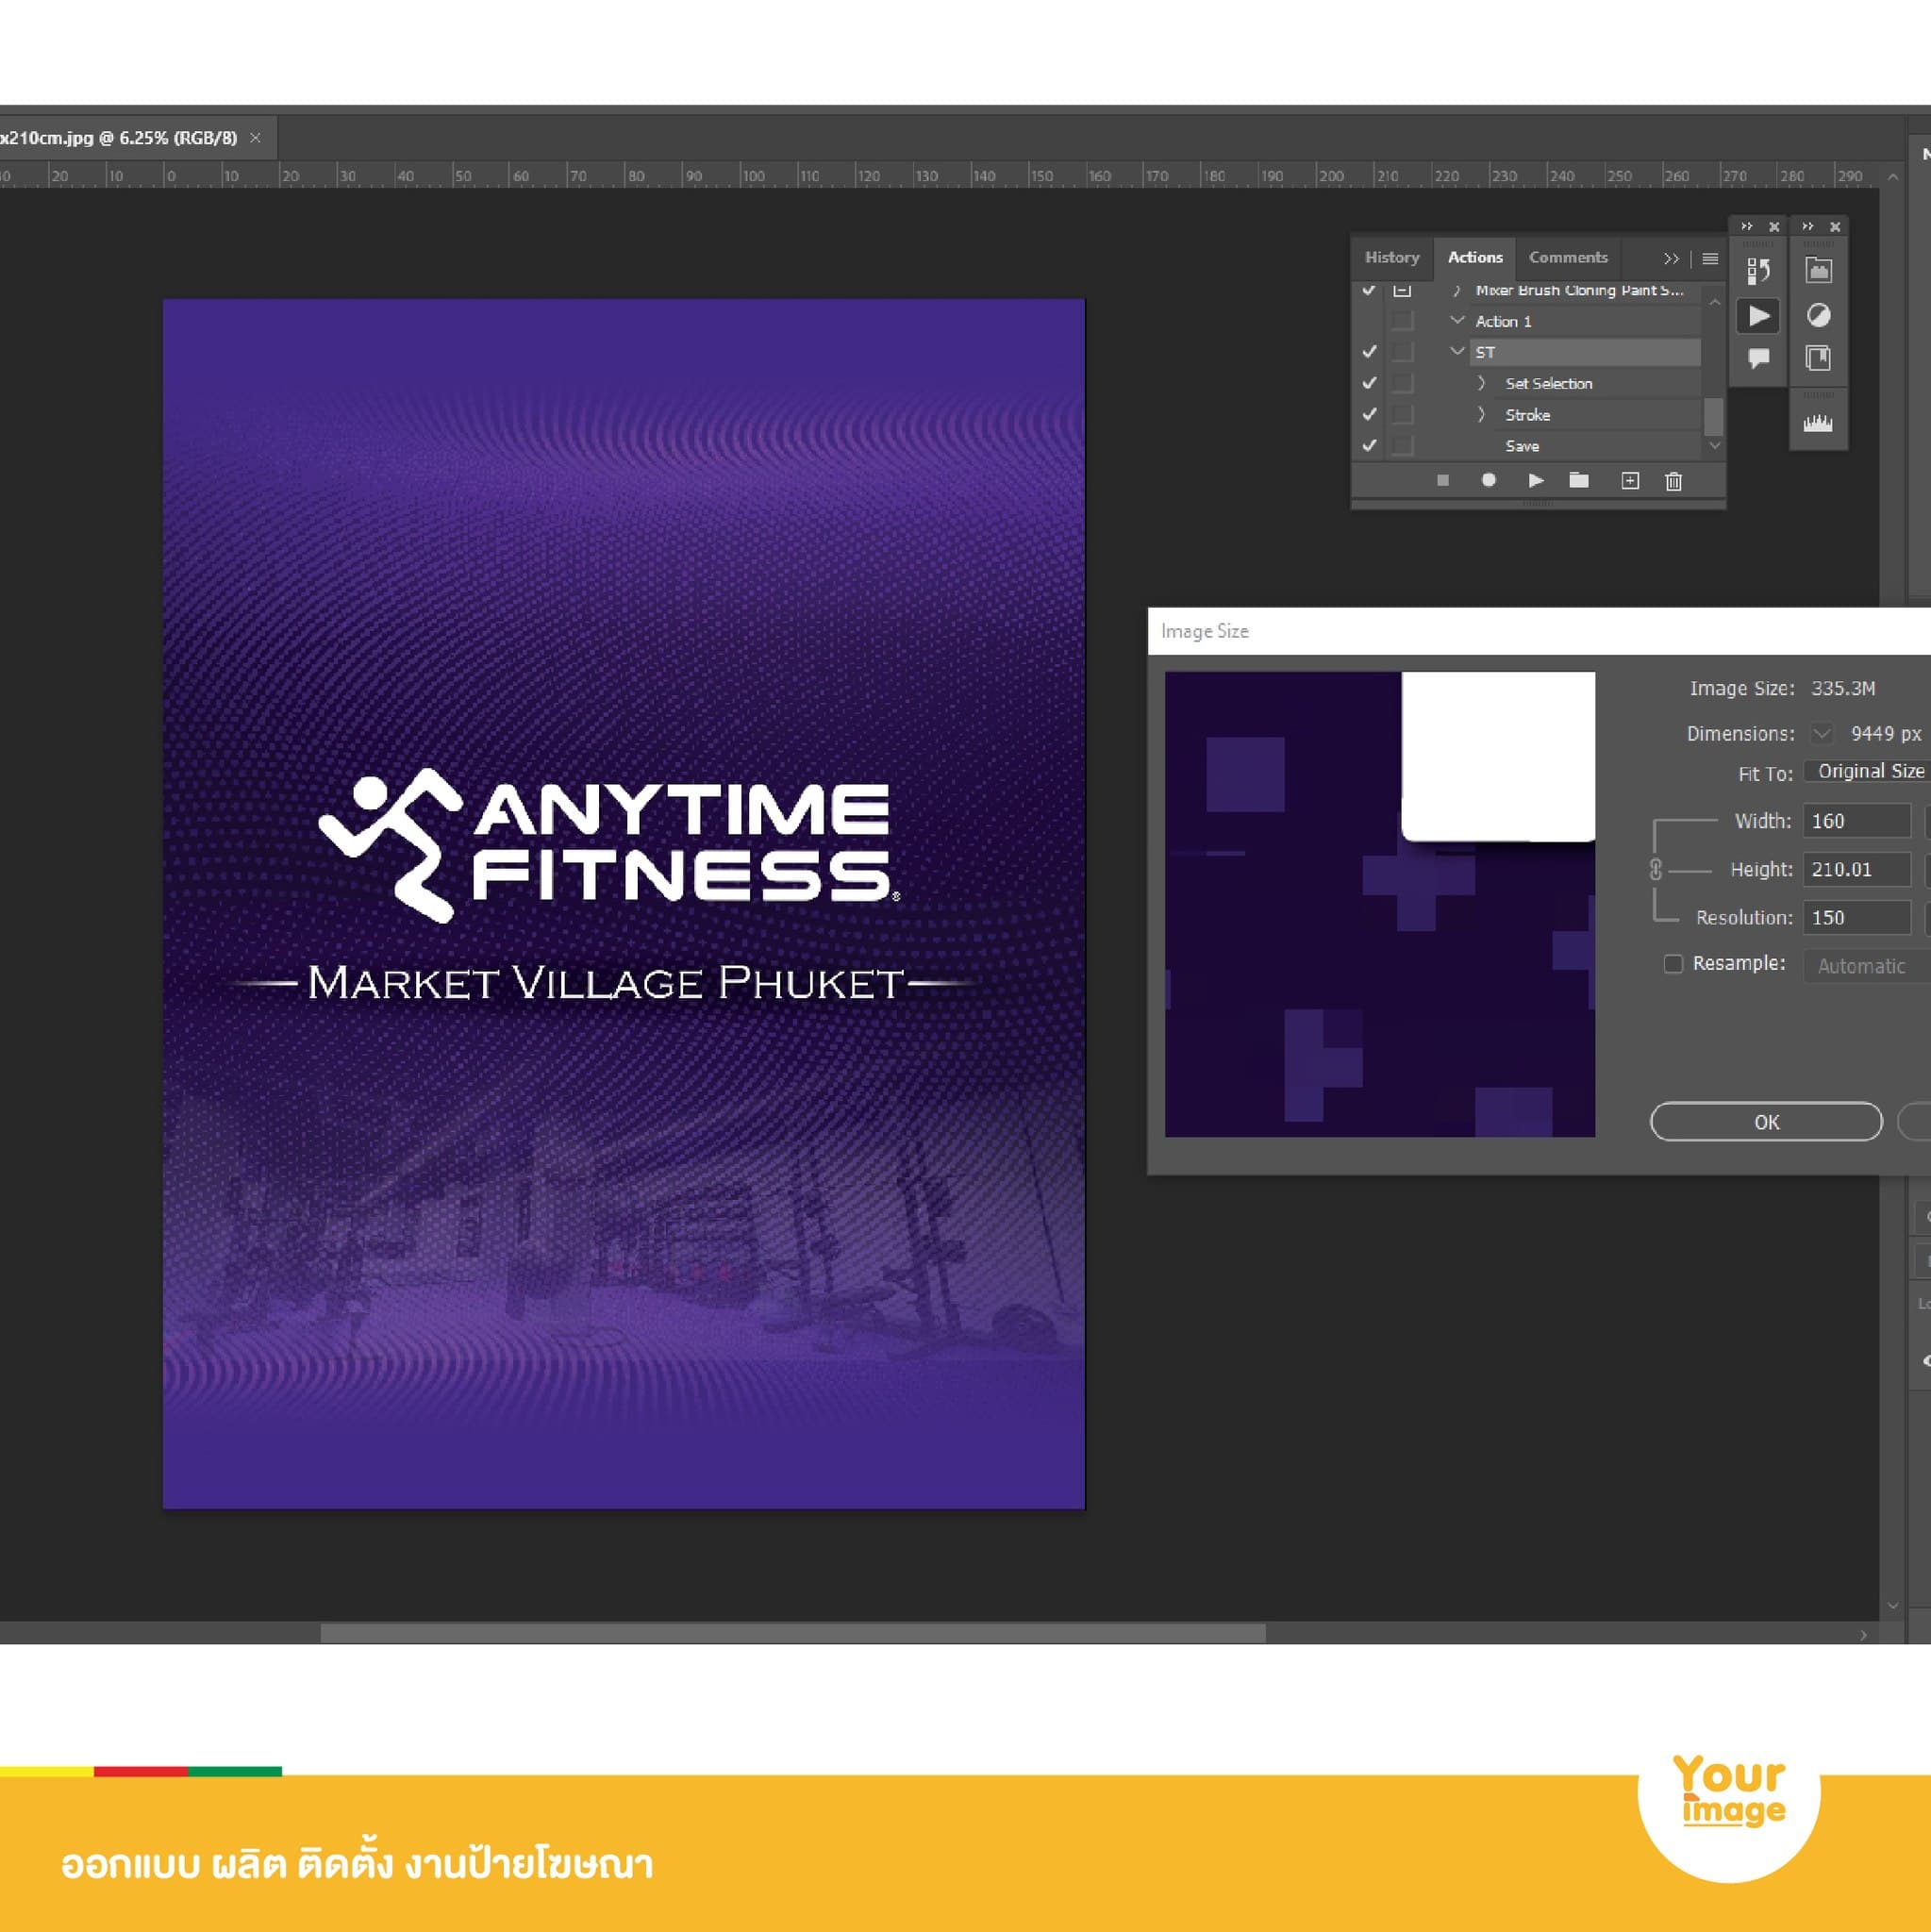Enable the Resample checkbox
Screen dimensions: 1931x1932
point(1673,963)
